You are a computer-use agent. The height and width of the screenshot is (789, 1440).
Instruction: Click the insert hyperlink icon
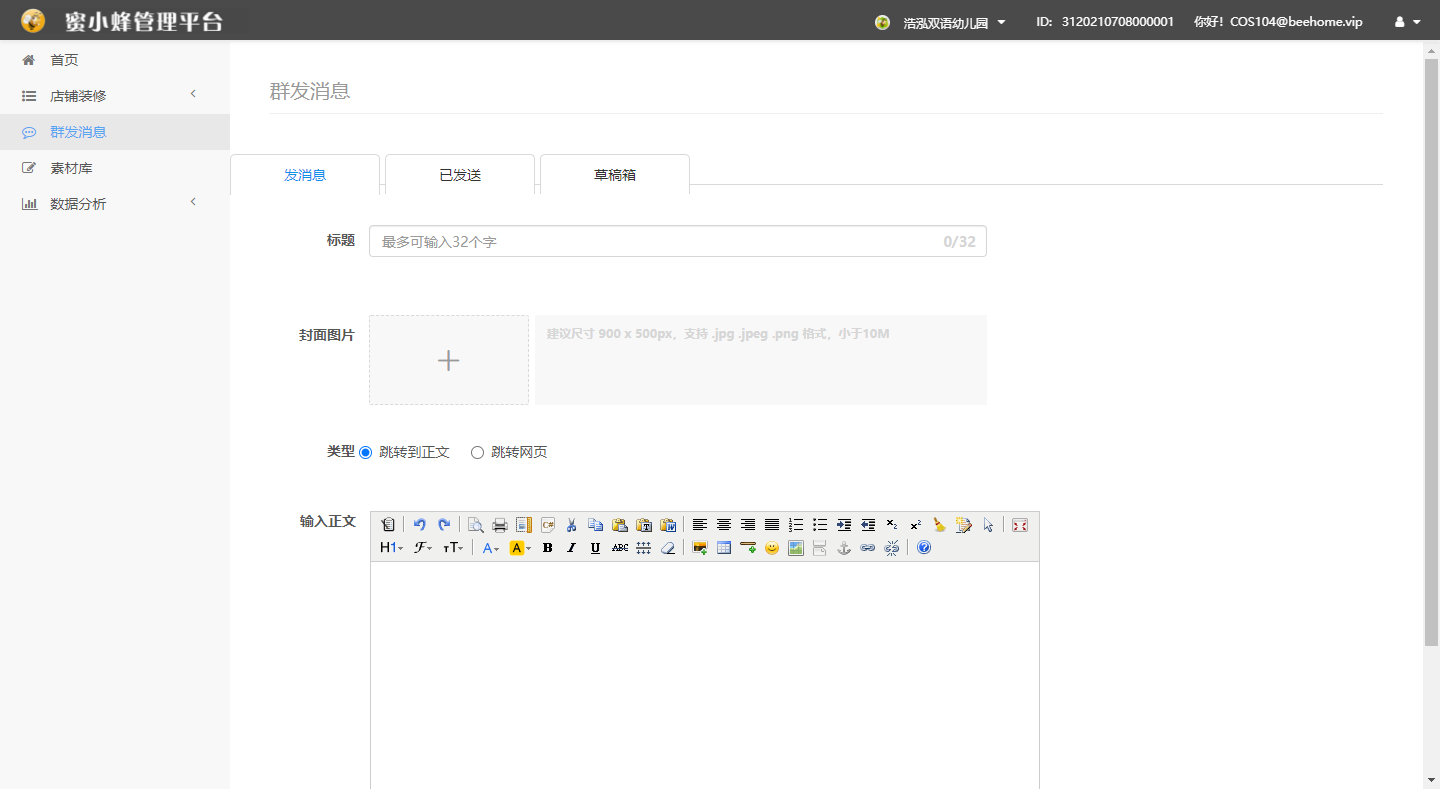868,548
